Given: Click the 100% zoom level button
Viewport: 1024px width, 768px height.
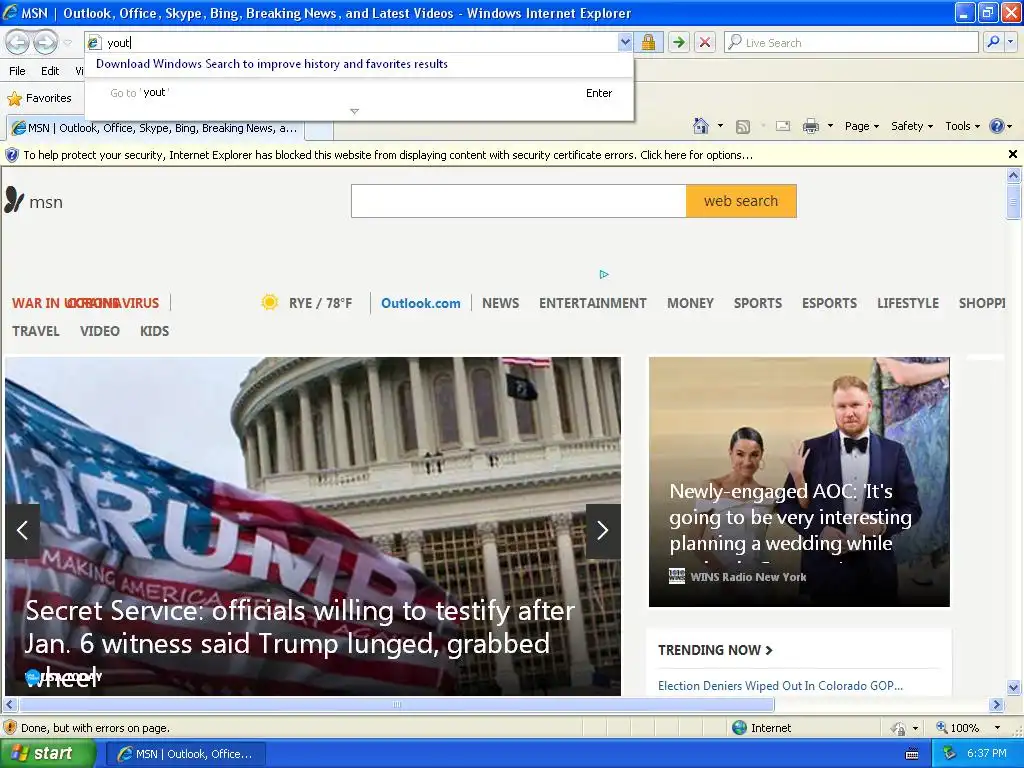Looking at the screenshot, I should click(x=957, y=728).
